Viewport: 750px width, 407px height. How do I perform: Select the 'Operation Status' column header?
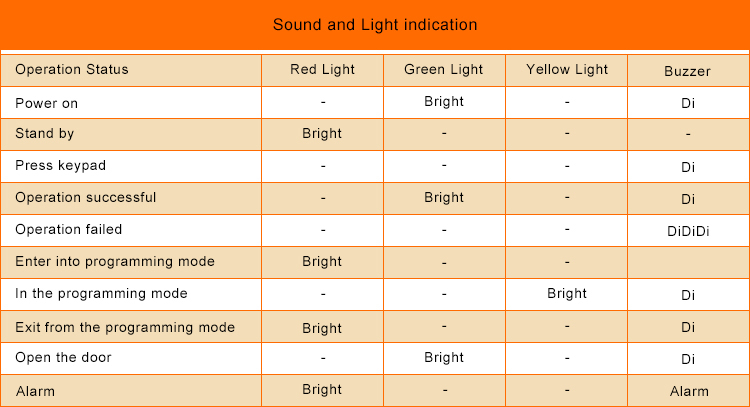click(x=72, y=70)
